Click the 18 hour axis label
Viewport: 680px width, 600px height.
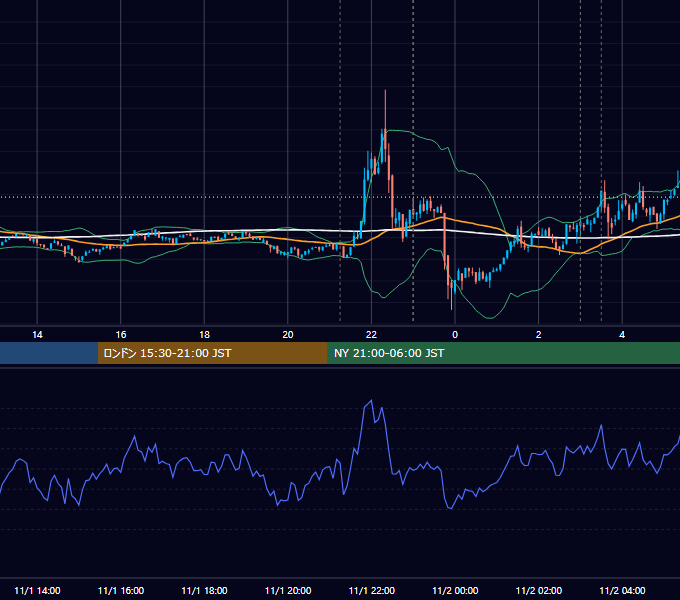pos(204,335)
